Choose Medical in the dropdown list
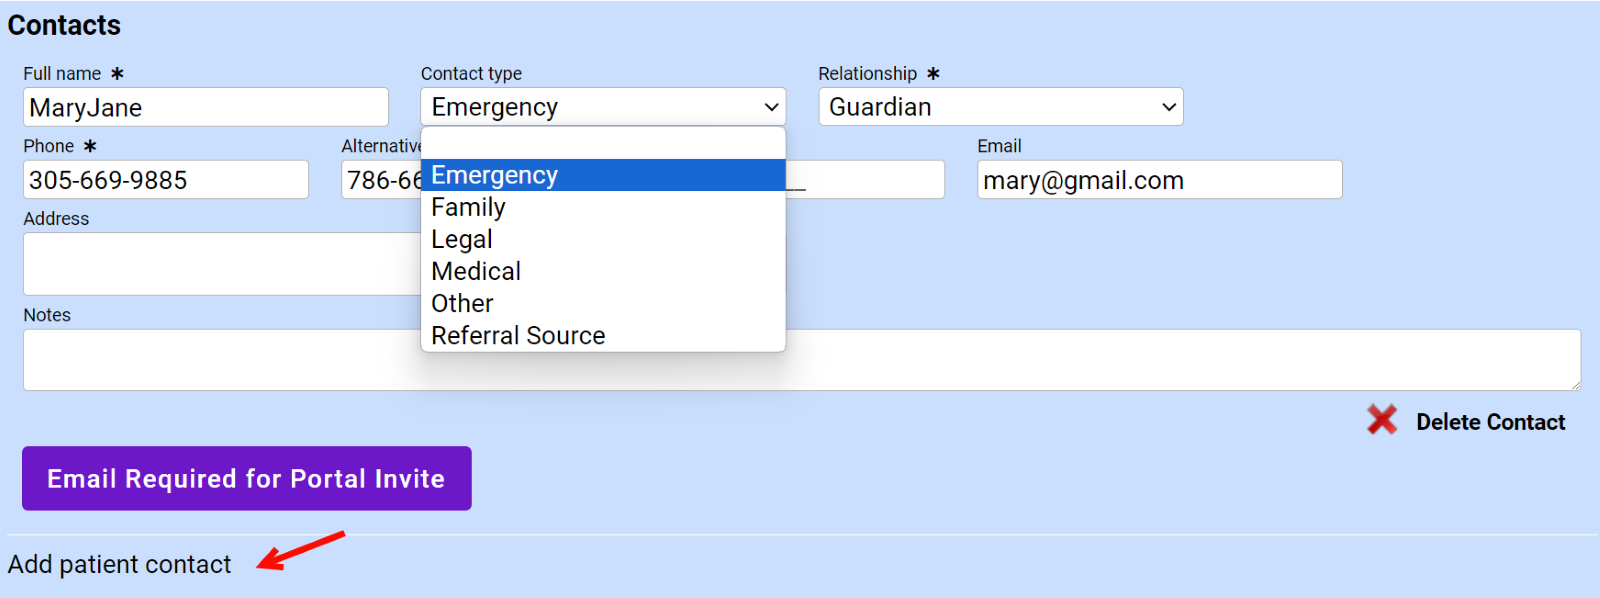The height and width of the screenshot is (598, 1600). [x=602, y=271]
